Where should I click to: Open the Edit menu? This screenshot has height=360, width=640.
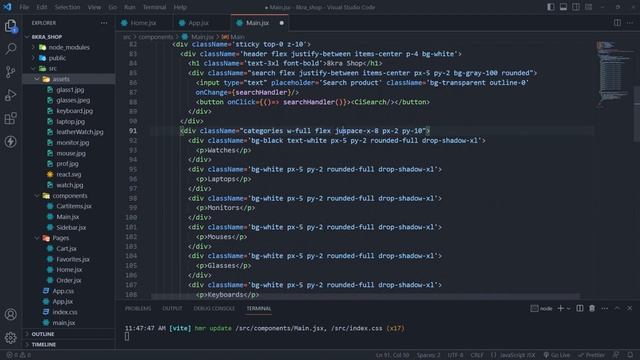pyautogui.click(x=41, y=7)
